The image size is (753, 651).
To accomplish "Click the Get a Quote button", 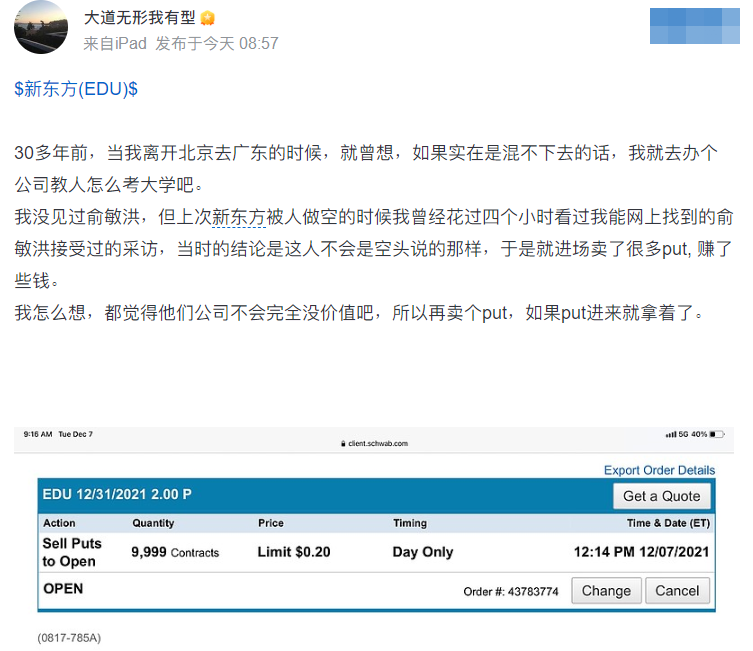I will click(x=662, y=496).
